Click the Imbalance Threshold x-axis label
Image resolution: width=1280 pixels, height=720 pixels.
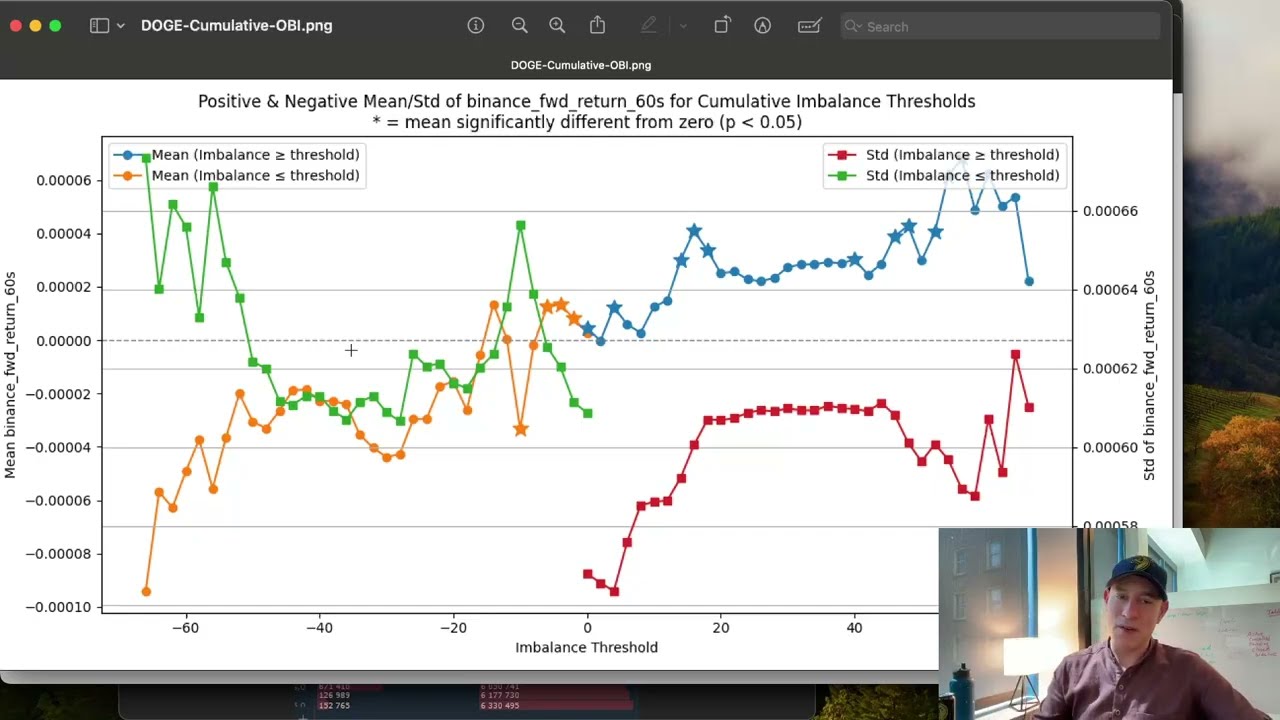[x=586, y=647]
